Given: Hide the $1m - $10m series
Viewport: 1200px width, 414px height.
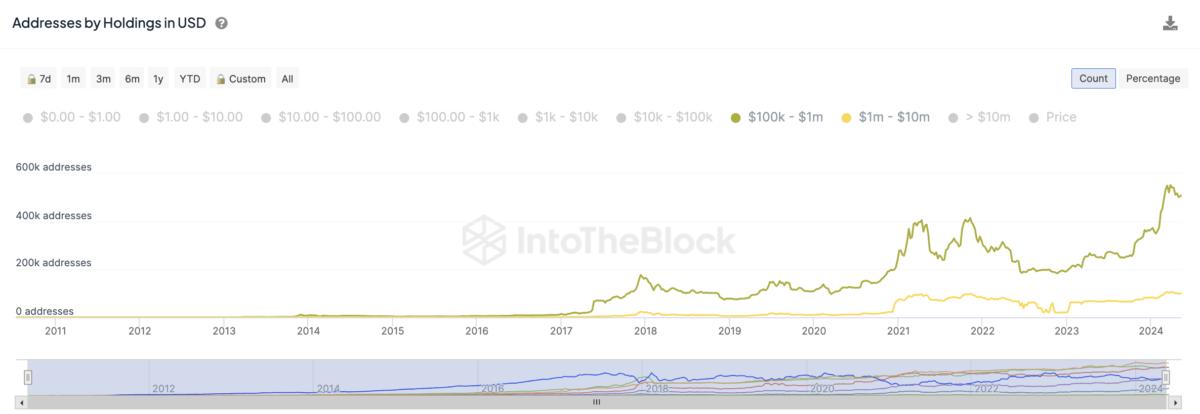Looking at the screenshot, I should click(886, 117).
